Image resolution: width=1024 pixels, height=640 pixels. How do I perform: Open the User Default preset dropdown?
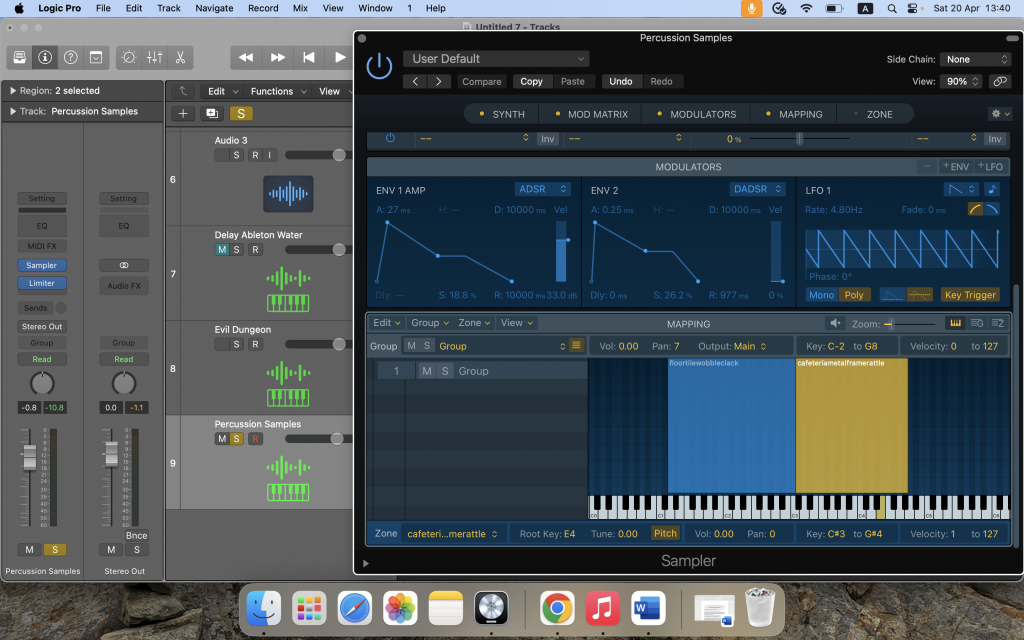coord(496,59)
